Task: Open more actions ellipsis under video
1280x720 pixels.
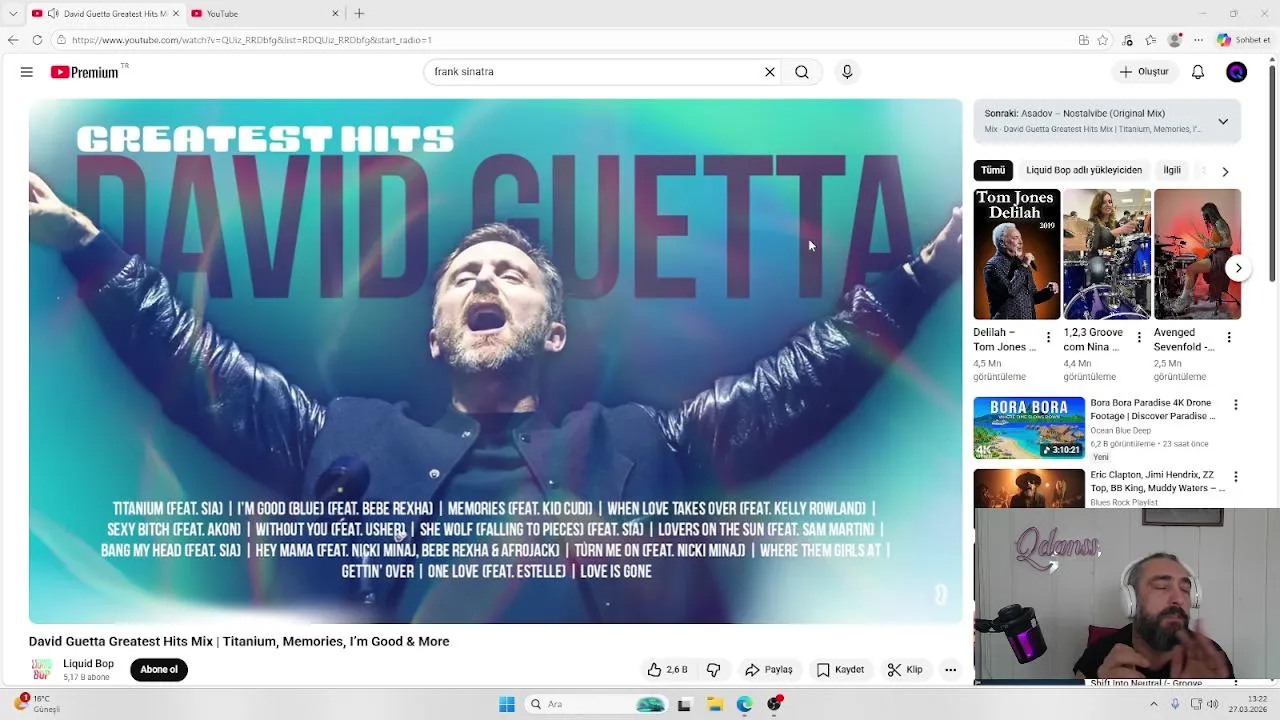Action: (x=950, y=670)
